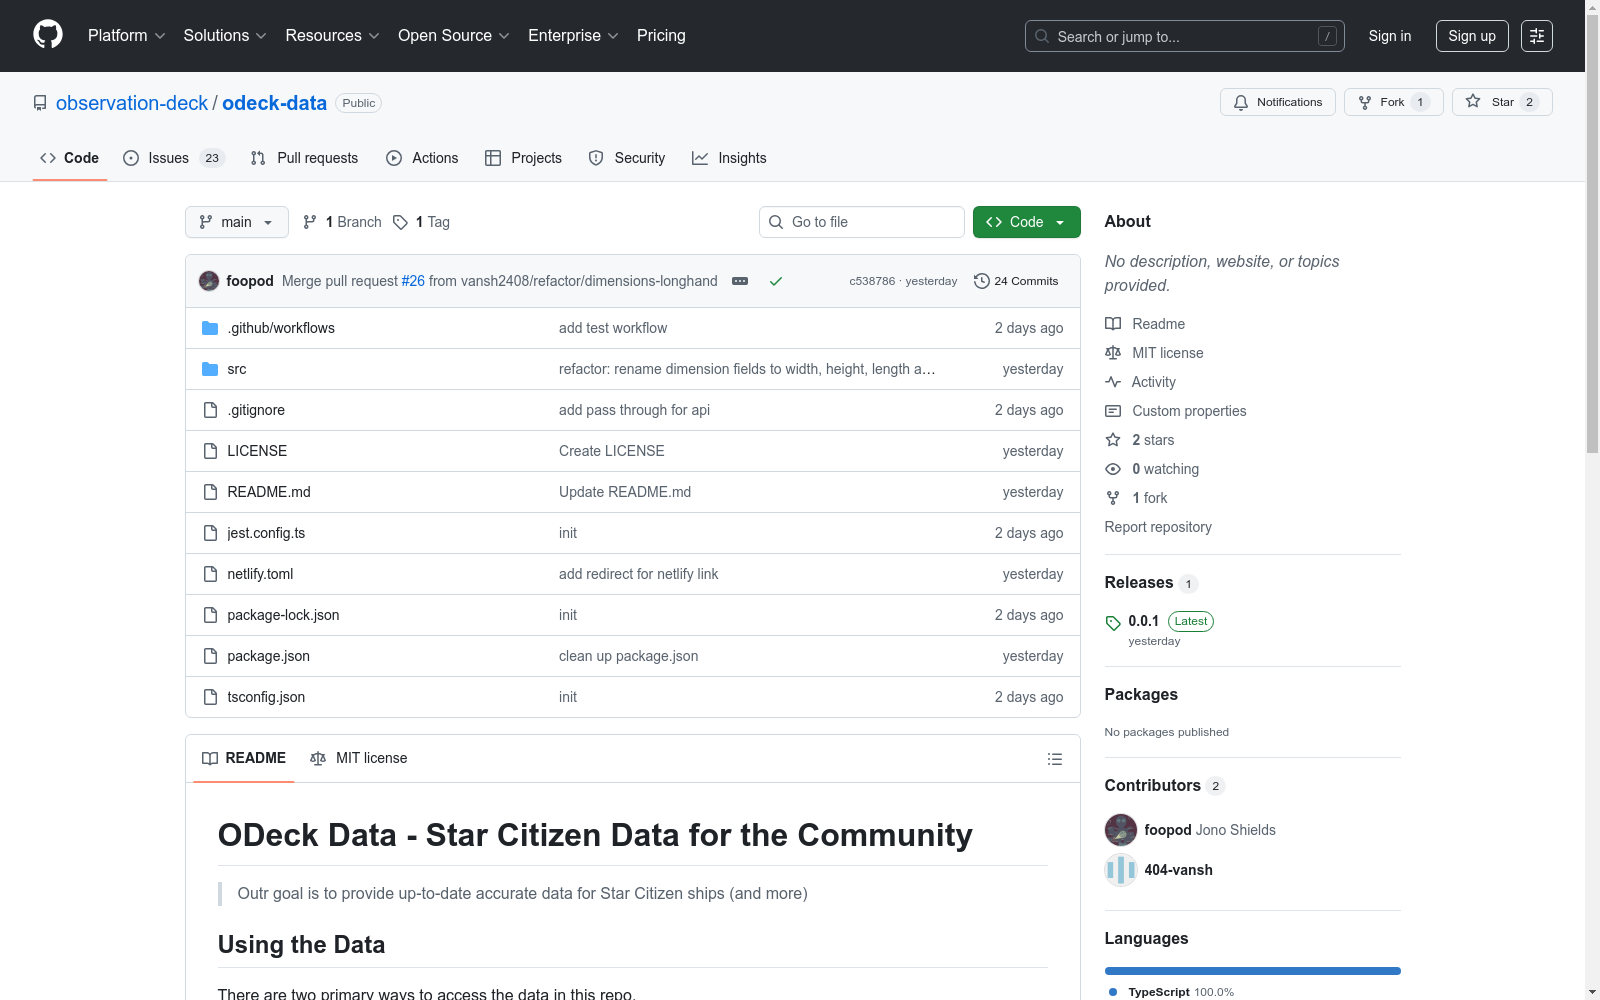Image resolution: width=1600 pixels, height=1000 pixels.
Task: Open the observation-deck organization link
Action: tap(132, 103)
